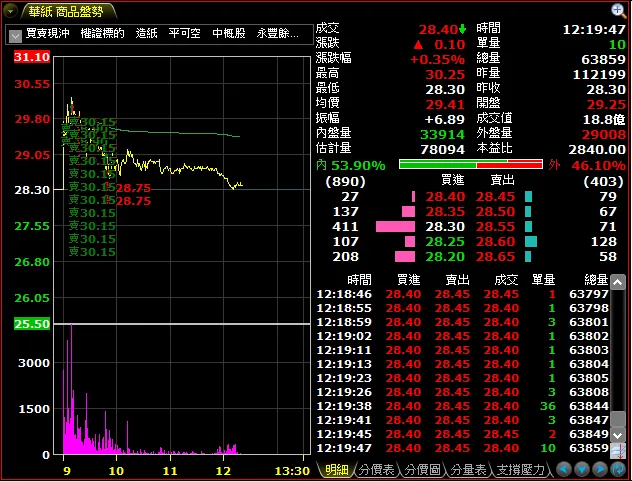Click ask price 28.45 in order book

click(x=495, y=197)
